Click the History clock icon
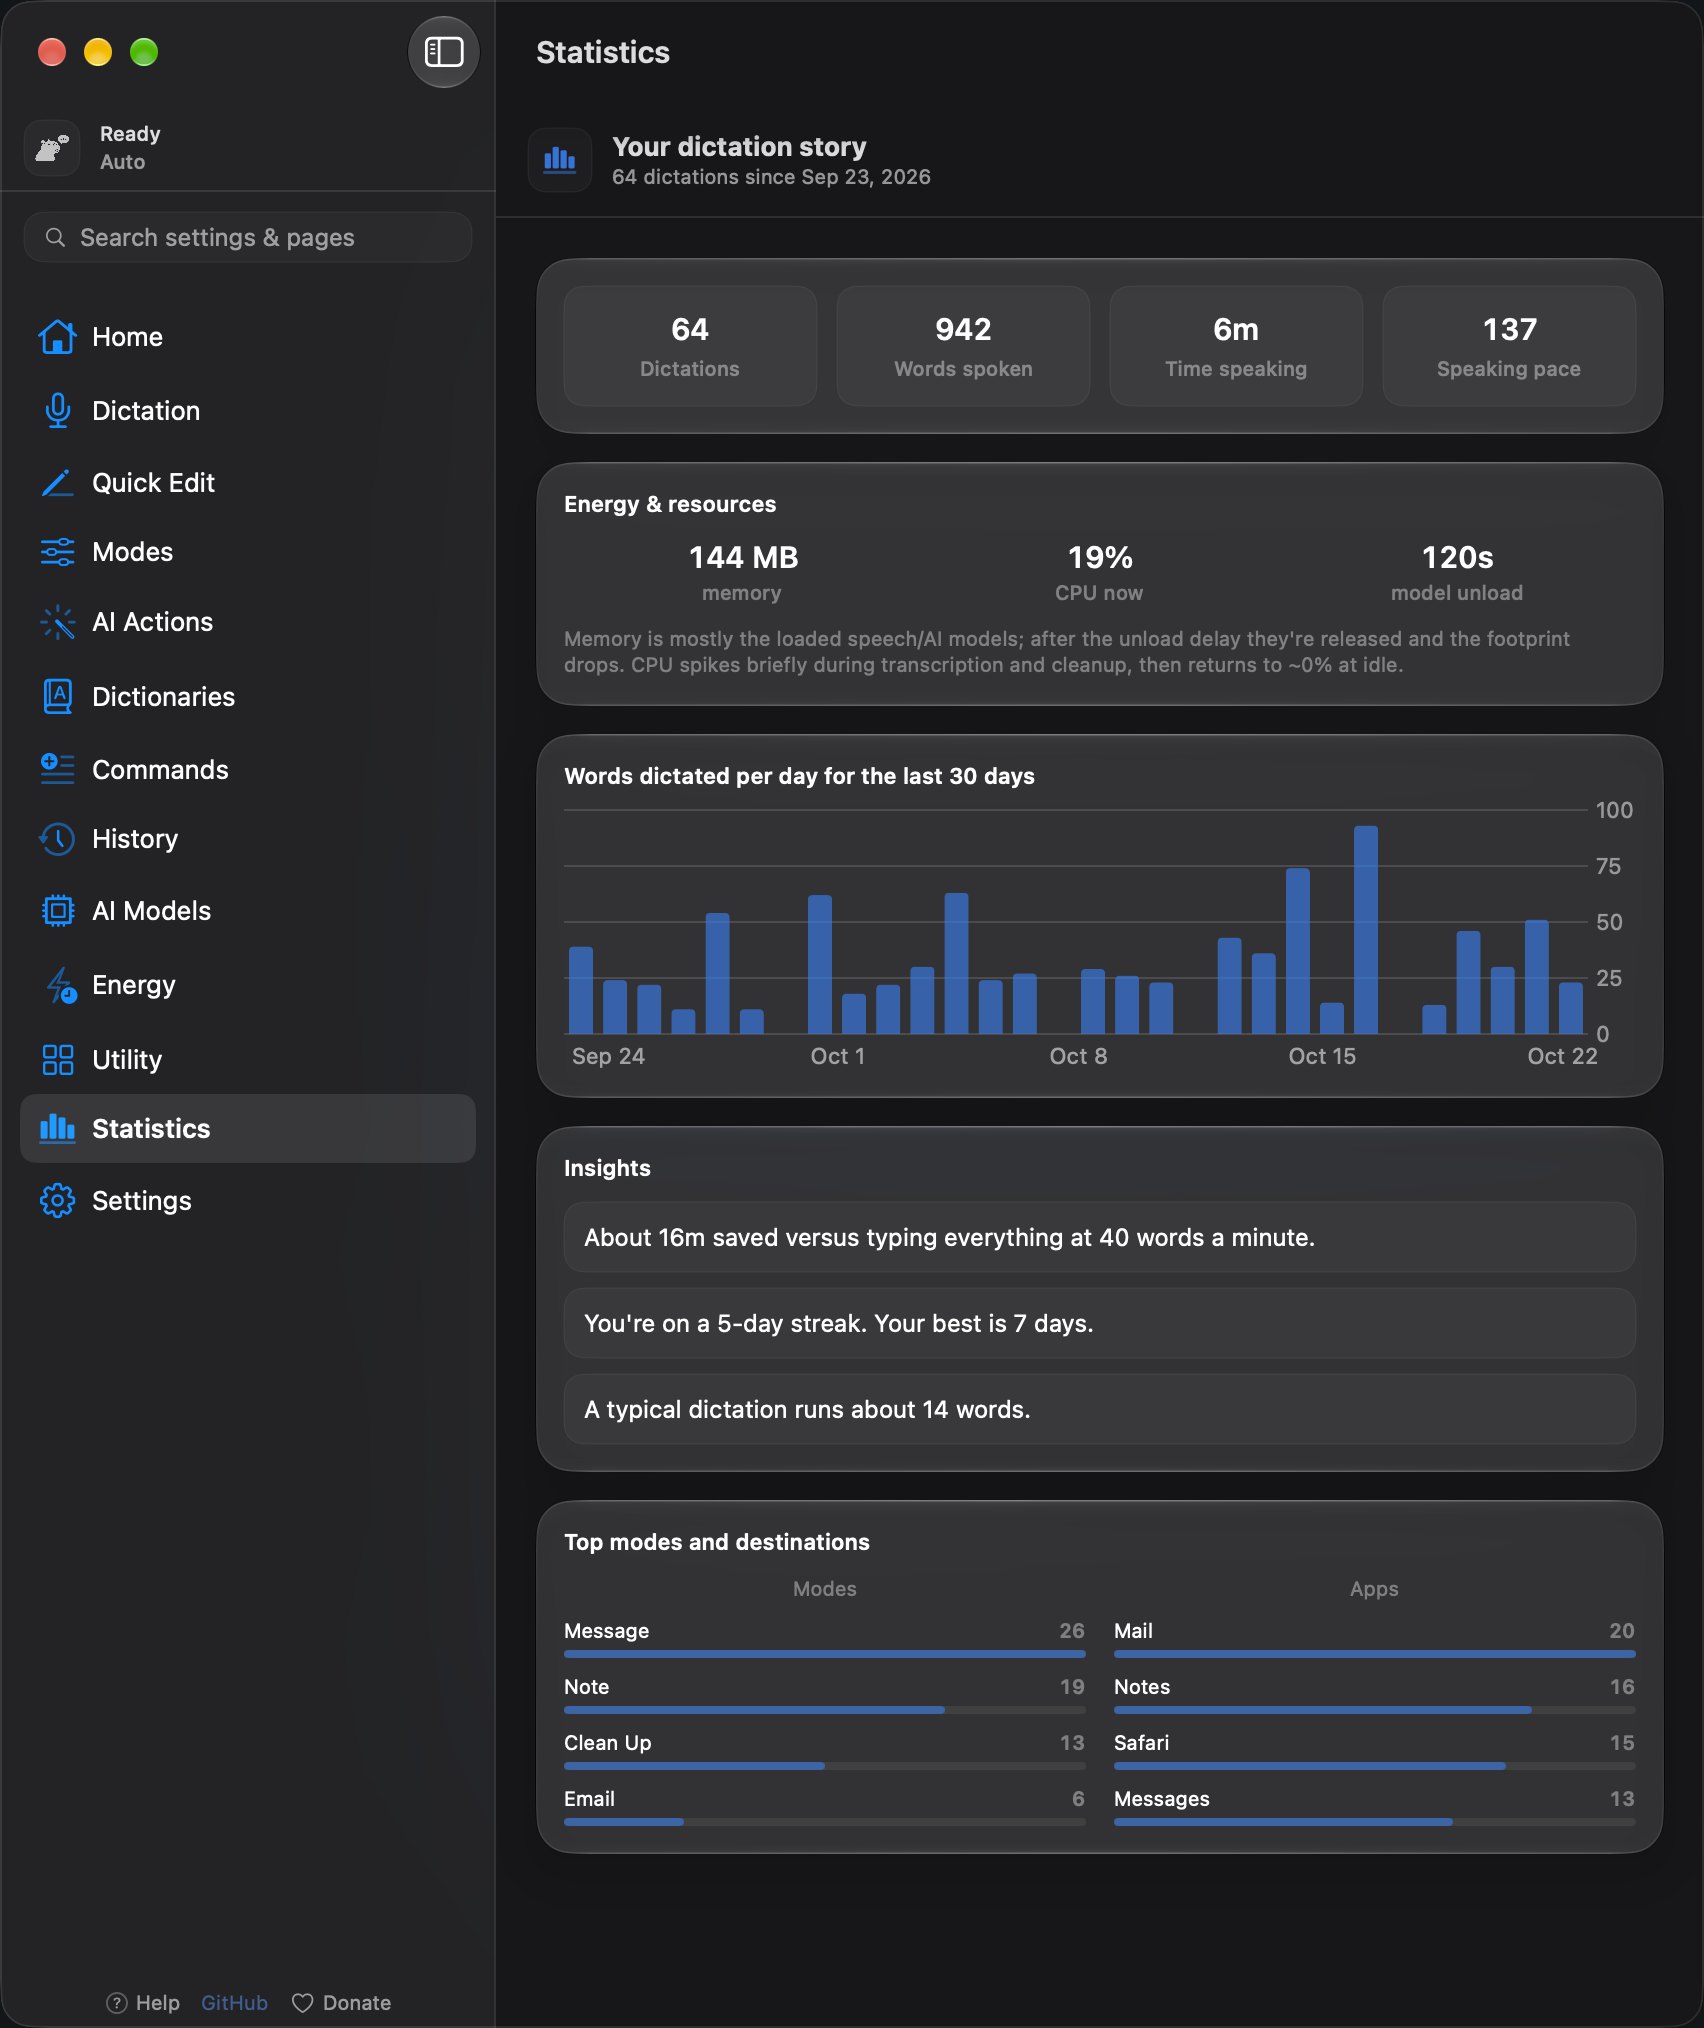The image size is (1704, 2028). (x=57, y=839)
